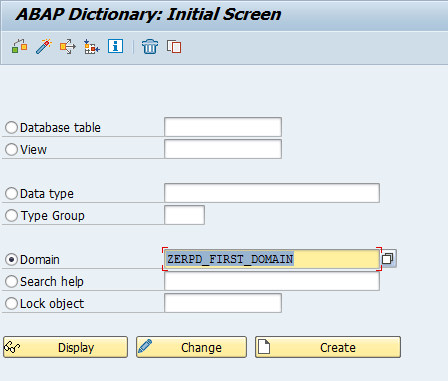Viewport: 448px width, 381px height.
Task: Click the Database table name field
Action: [223, 127]
